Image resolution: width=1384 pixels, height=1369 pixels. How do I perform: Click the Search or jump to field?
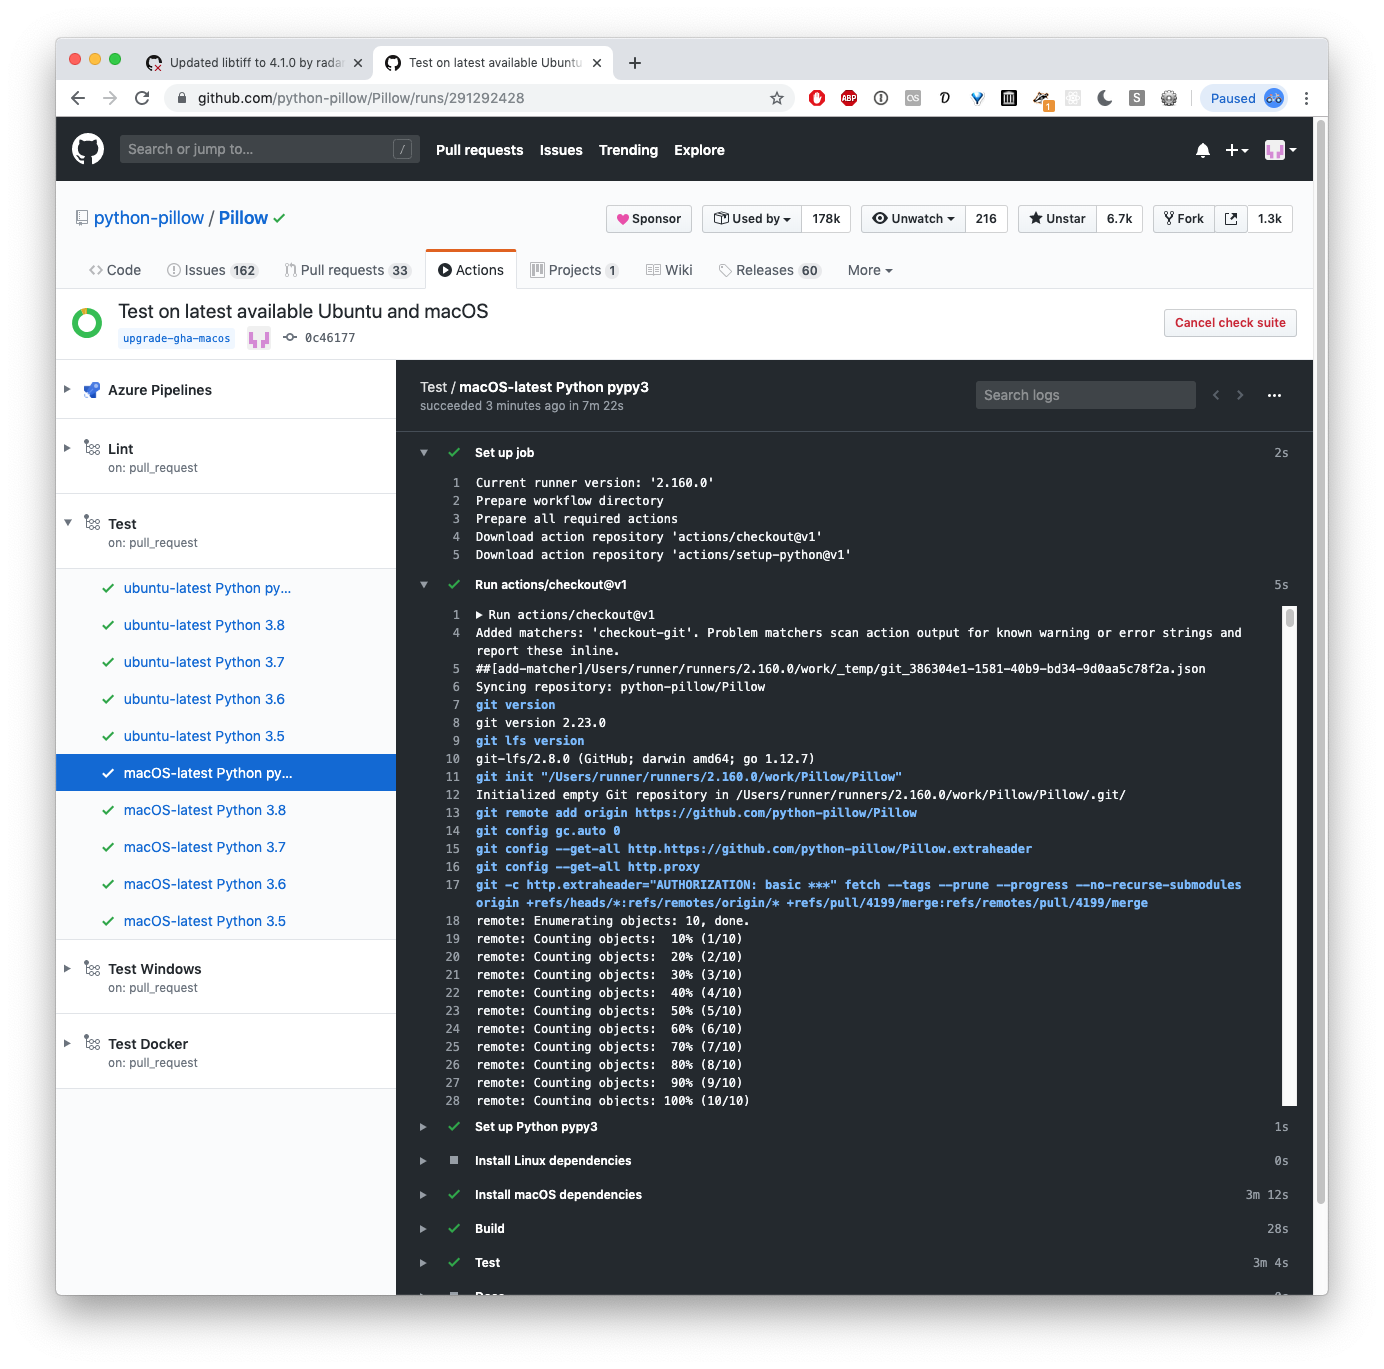[269, 149]
